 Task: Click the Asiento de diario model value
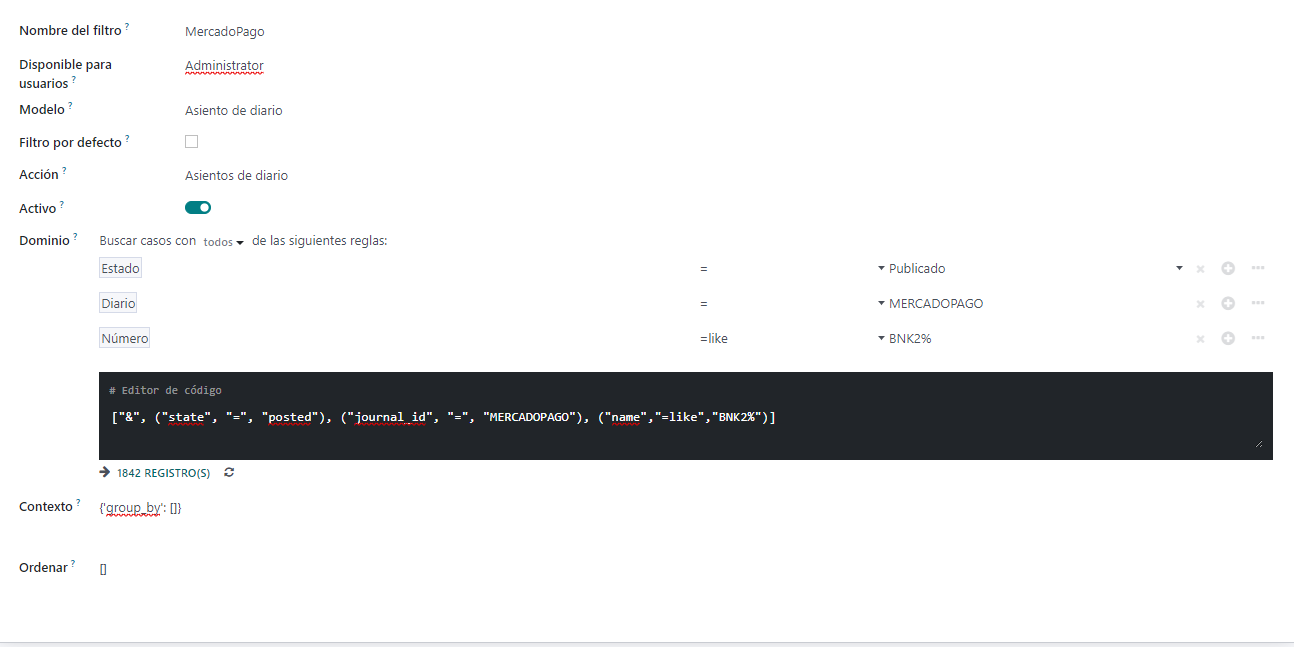pyautogui.click(x=234, y=111)
